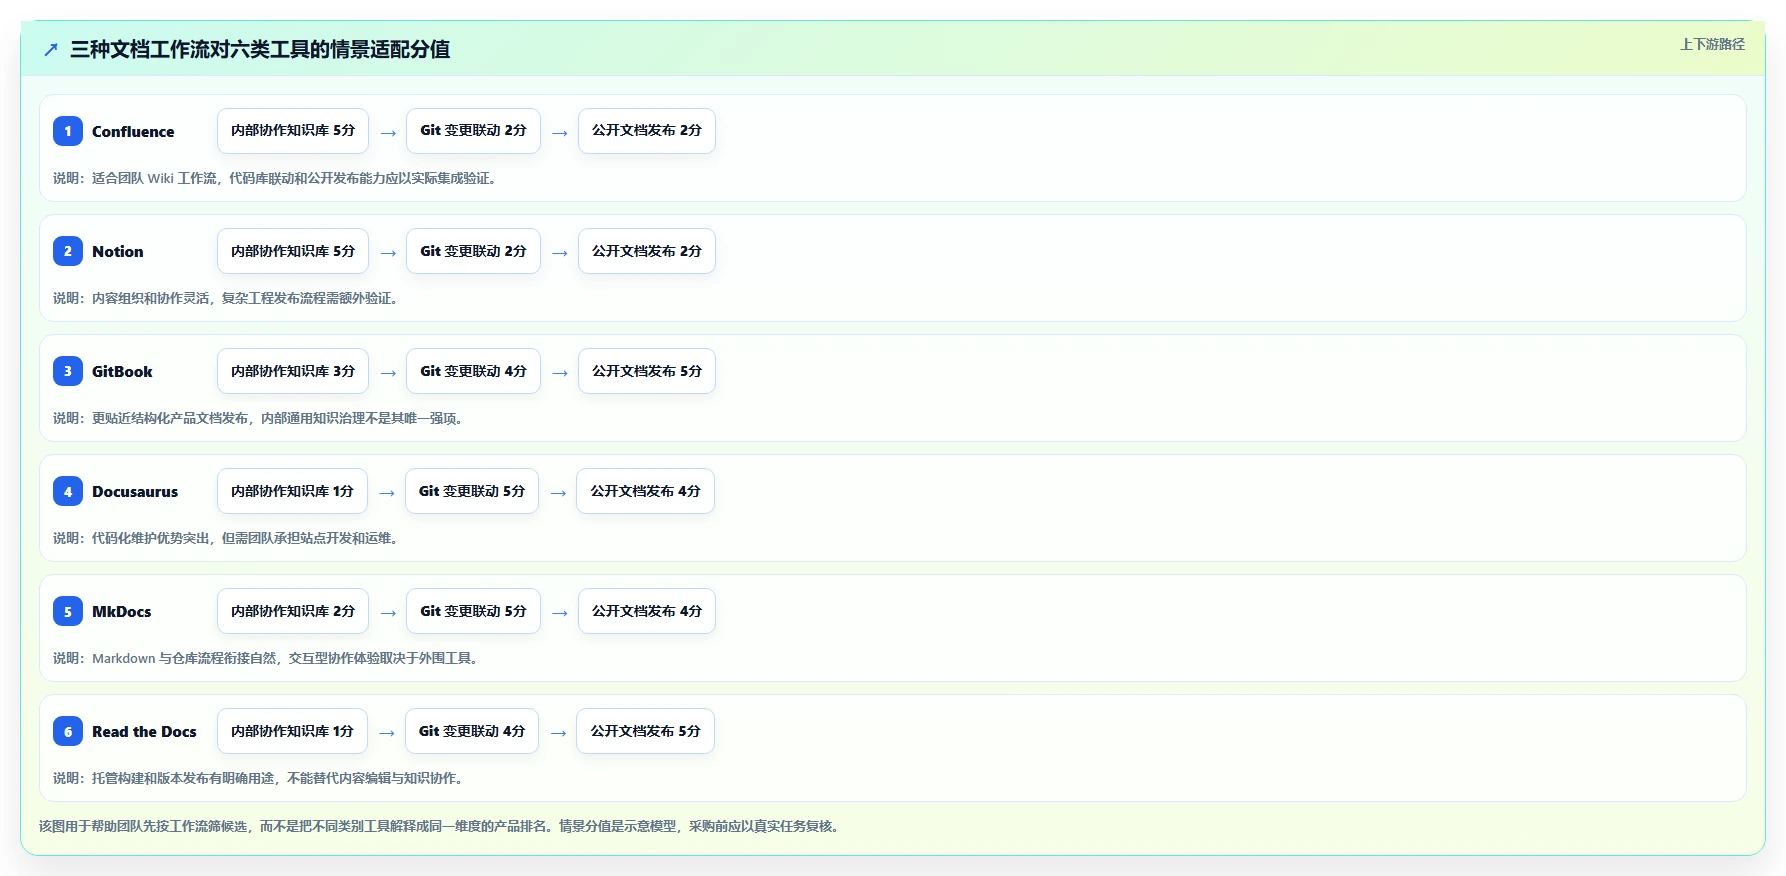Click the number 5 badge for MkDocs

pyautogui.click(x=68, y=611)
